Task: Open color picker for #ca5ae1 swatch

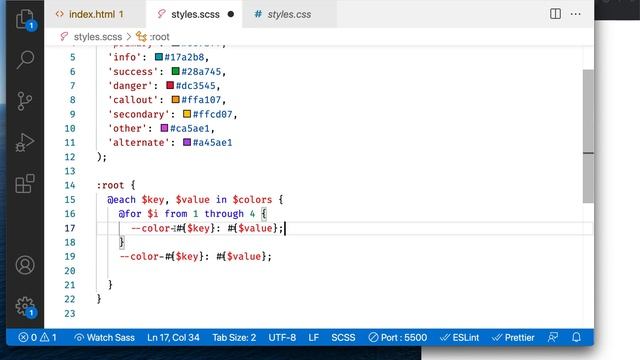Action: click(x=164, y=128)
